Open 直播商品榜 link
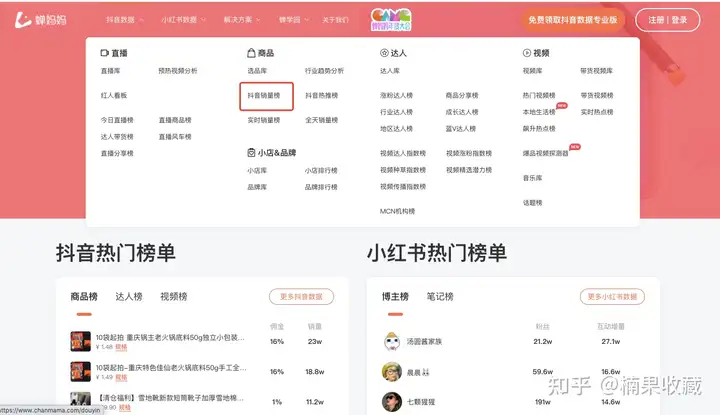The height and width of the screenshot is (415, 720). (174, 120)
